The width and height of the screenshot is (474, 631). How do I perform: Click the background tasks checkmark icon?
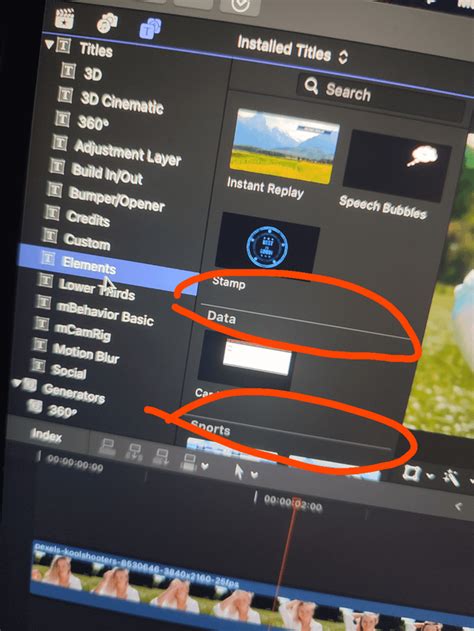click(x=241, y=6)
